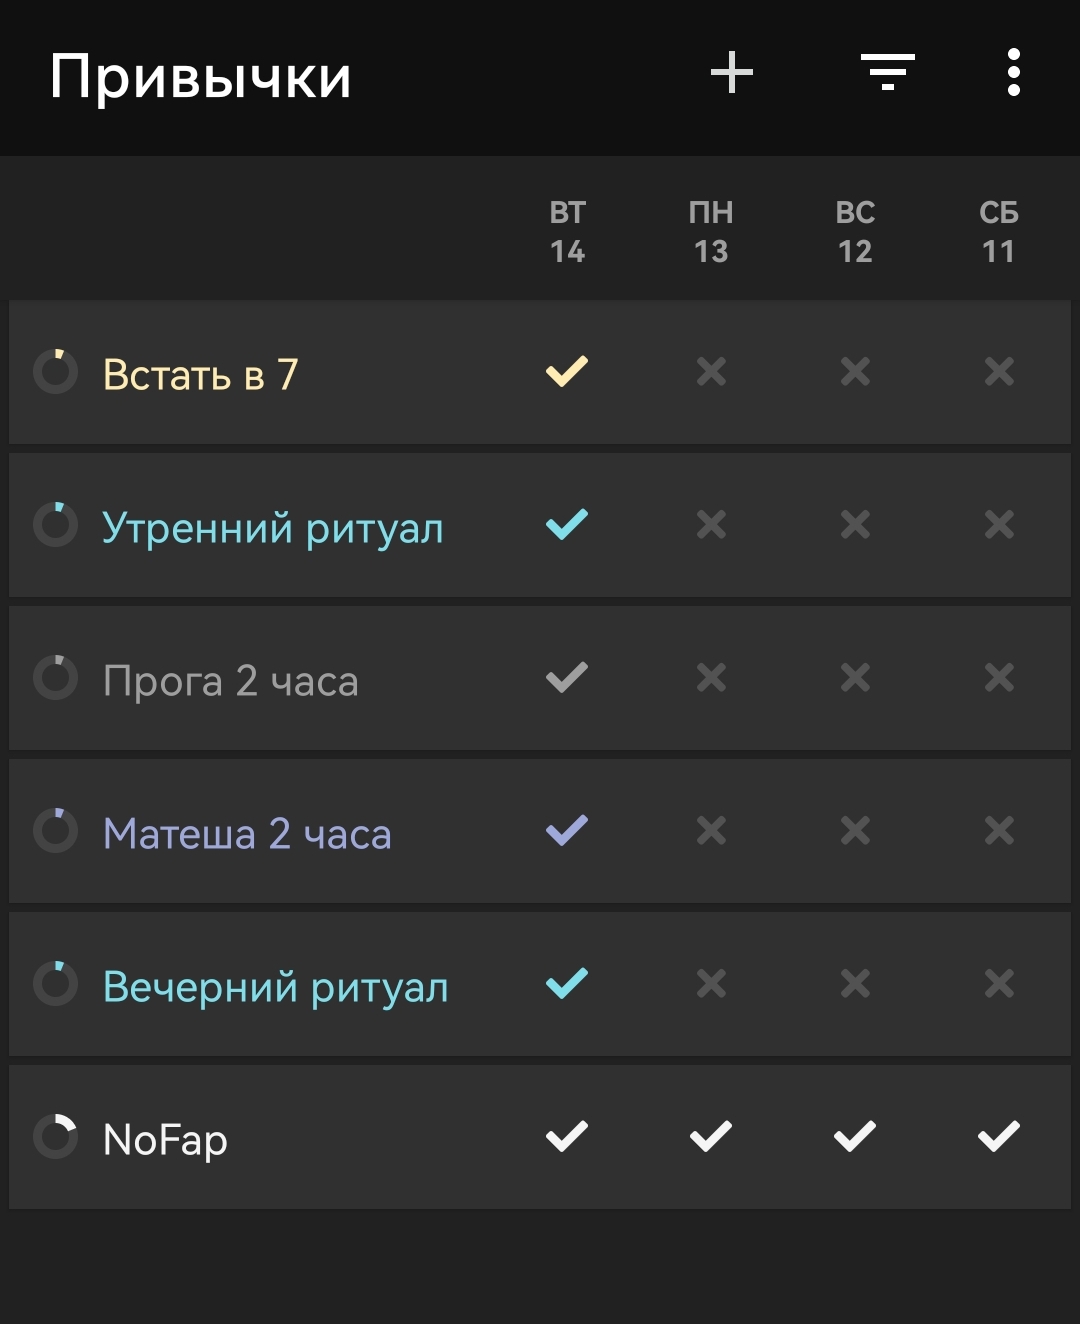Uncheck NoFap for Monday 13
This screenshot has width=1080, height=1324.
711,1137
